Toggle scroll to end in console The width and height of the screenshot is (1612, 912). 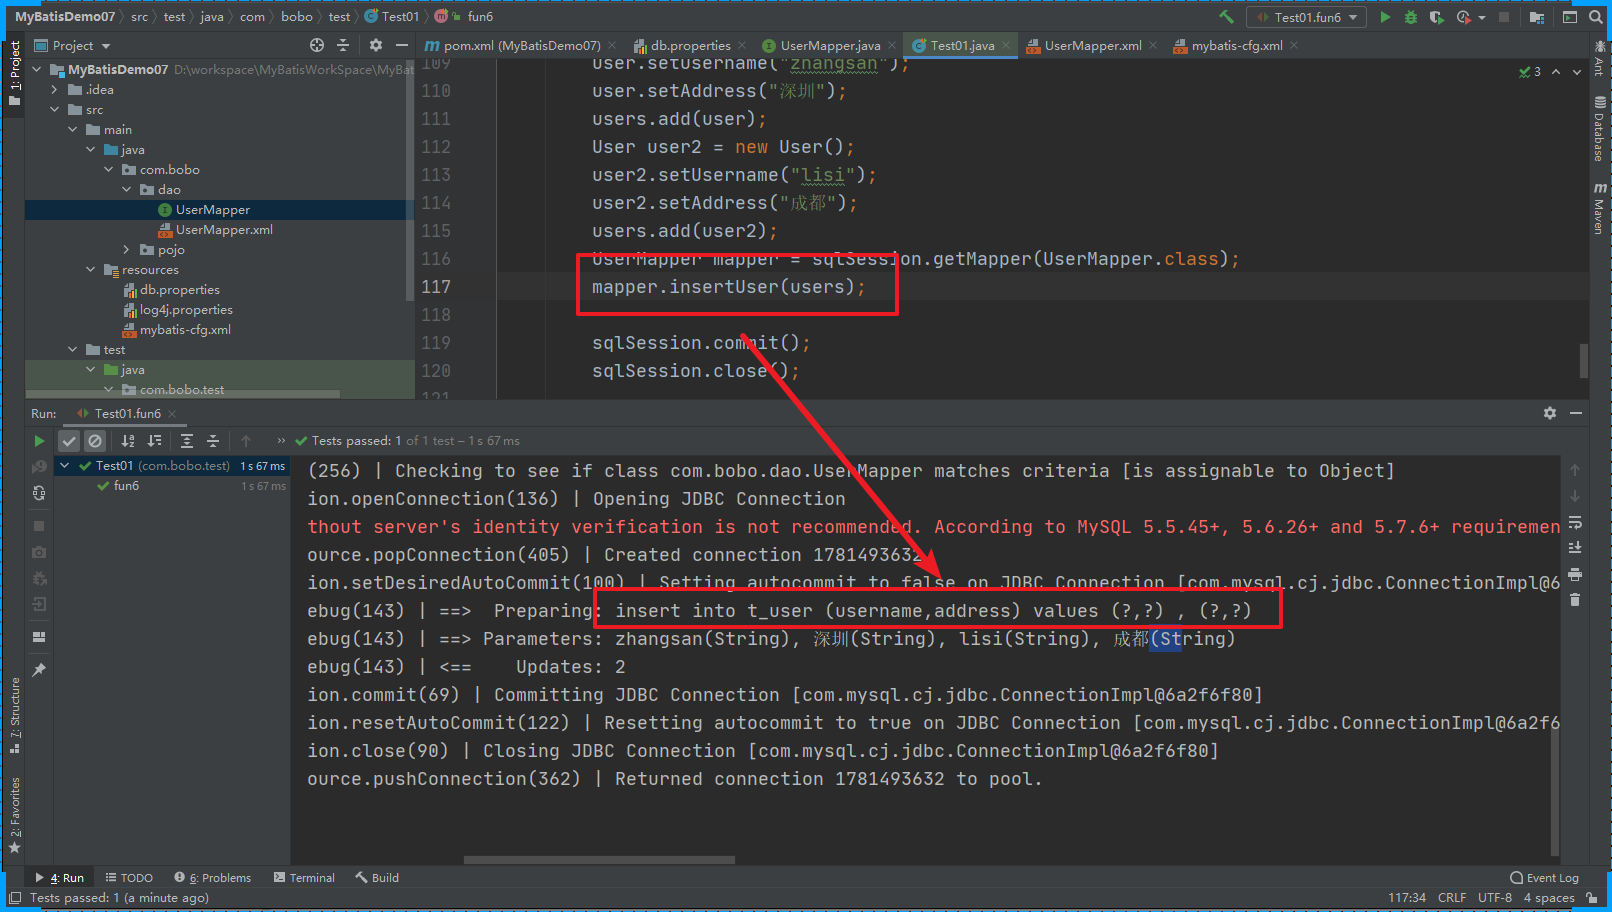click(1575, 548)
